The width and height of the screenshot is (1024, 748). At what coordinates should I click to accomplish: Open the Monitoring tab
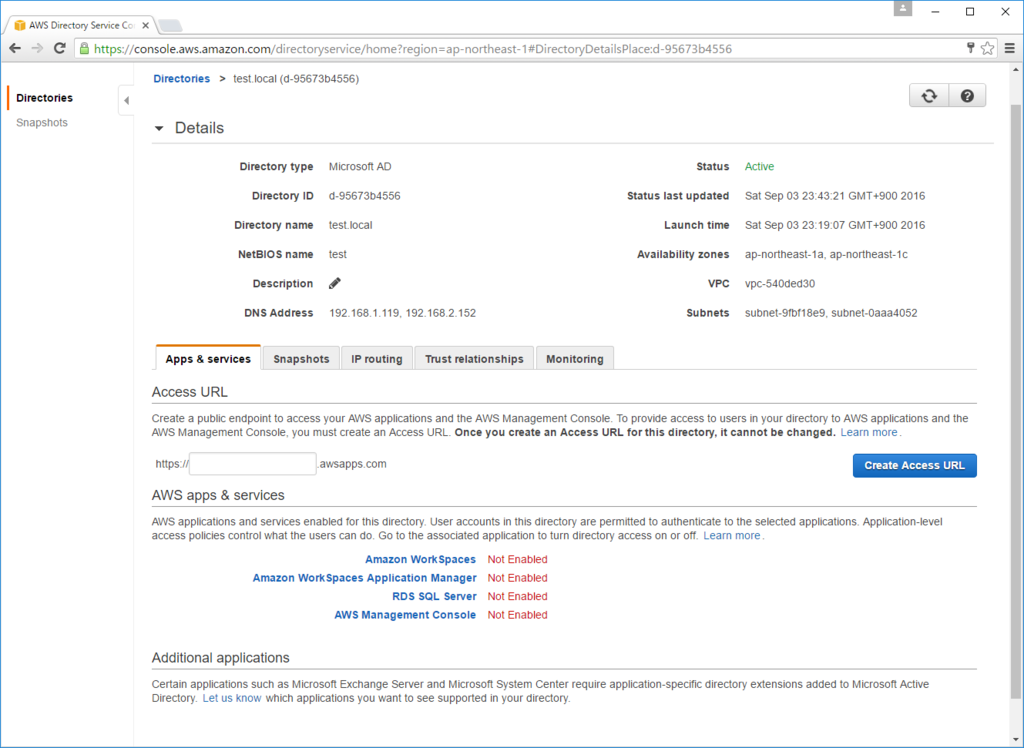pos(575,359)
